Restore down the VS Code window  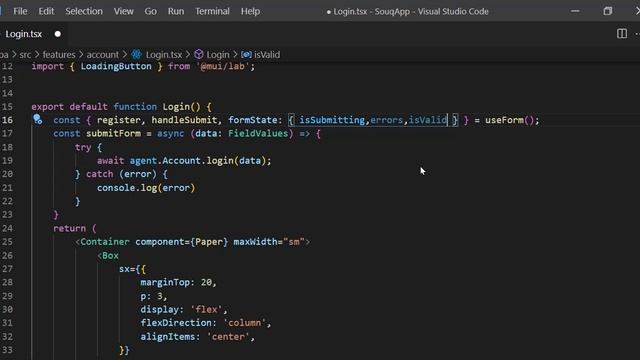tap(607, 11)
